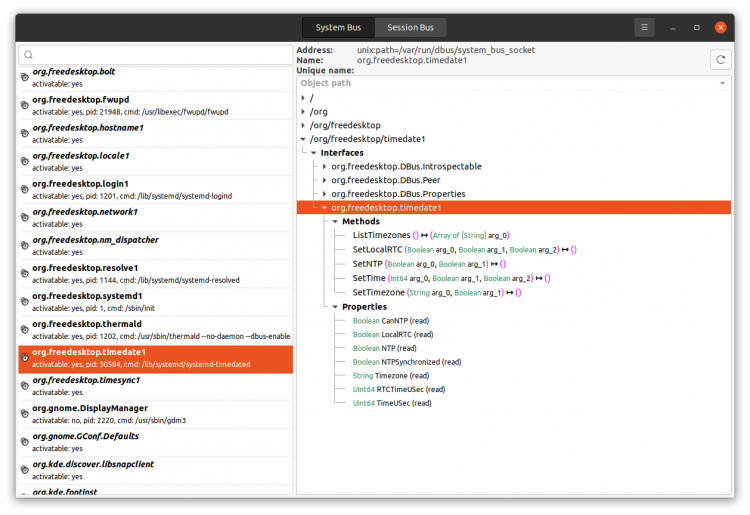Click the gear icon beside org.freedesktop.login1

(25, 189)
